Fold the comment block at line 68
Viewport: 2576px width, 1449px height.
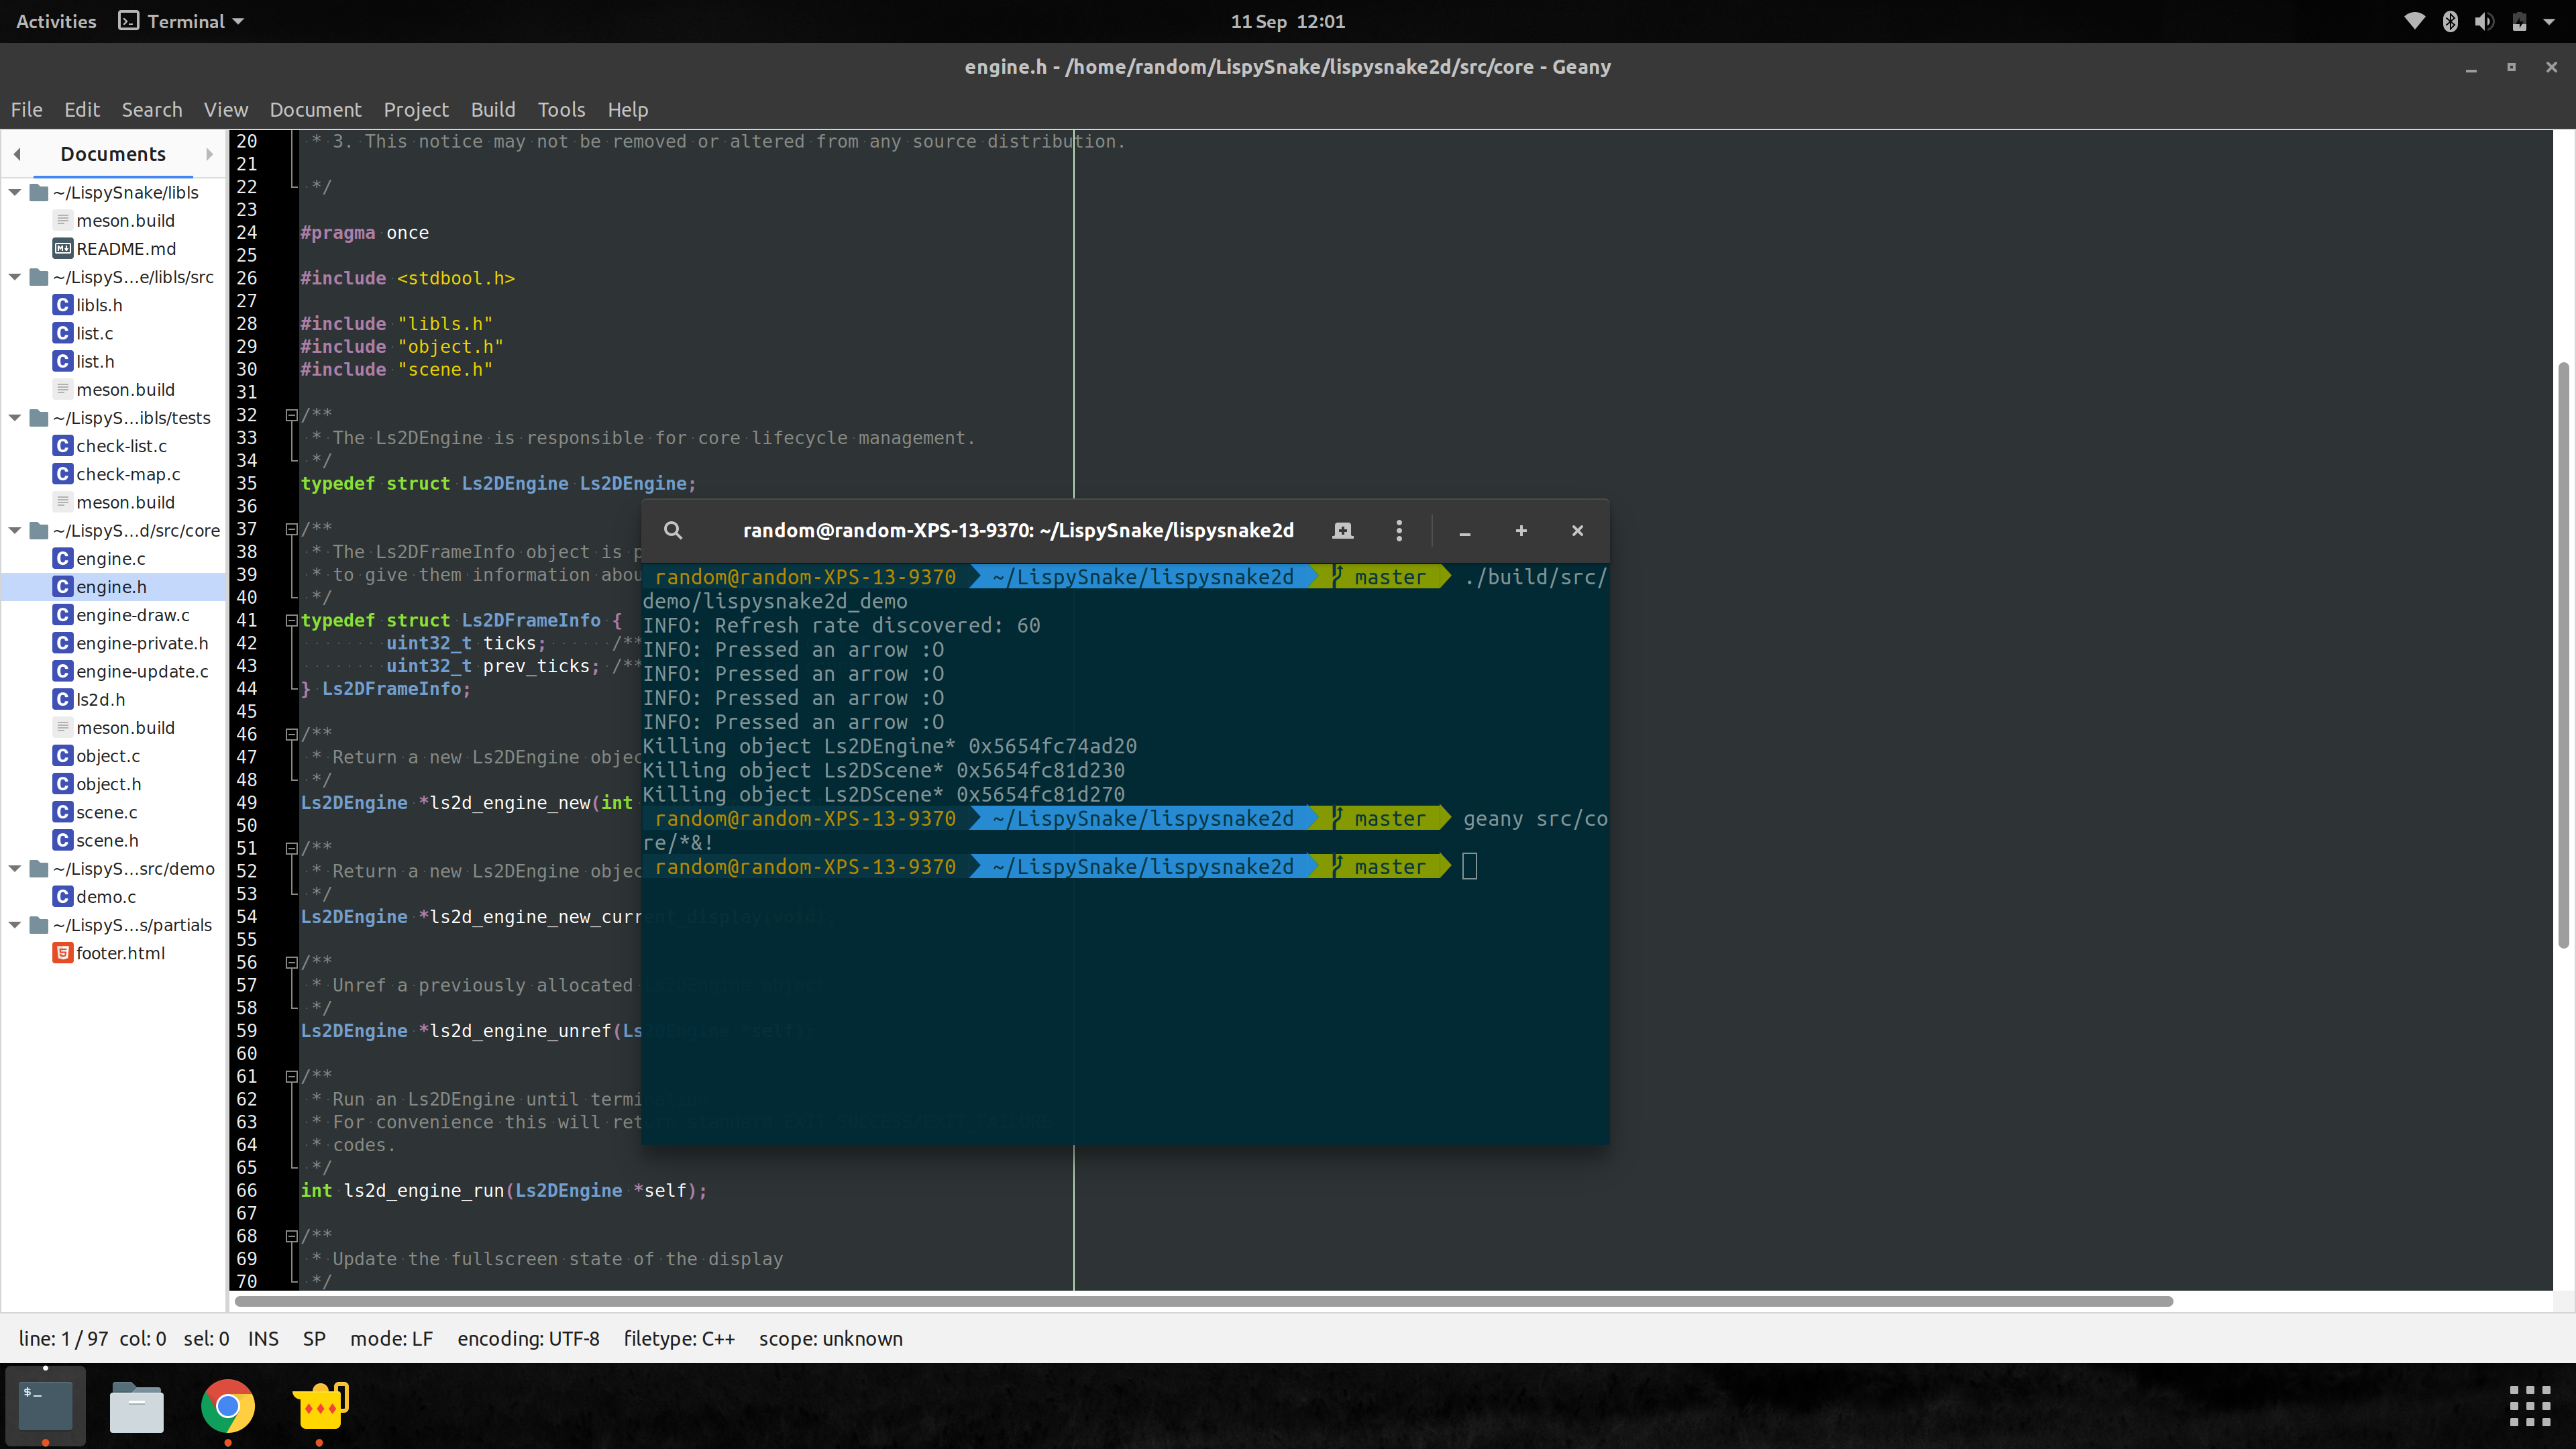(291, 1236)
